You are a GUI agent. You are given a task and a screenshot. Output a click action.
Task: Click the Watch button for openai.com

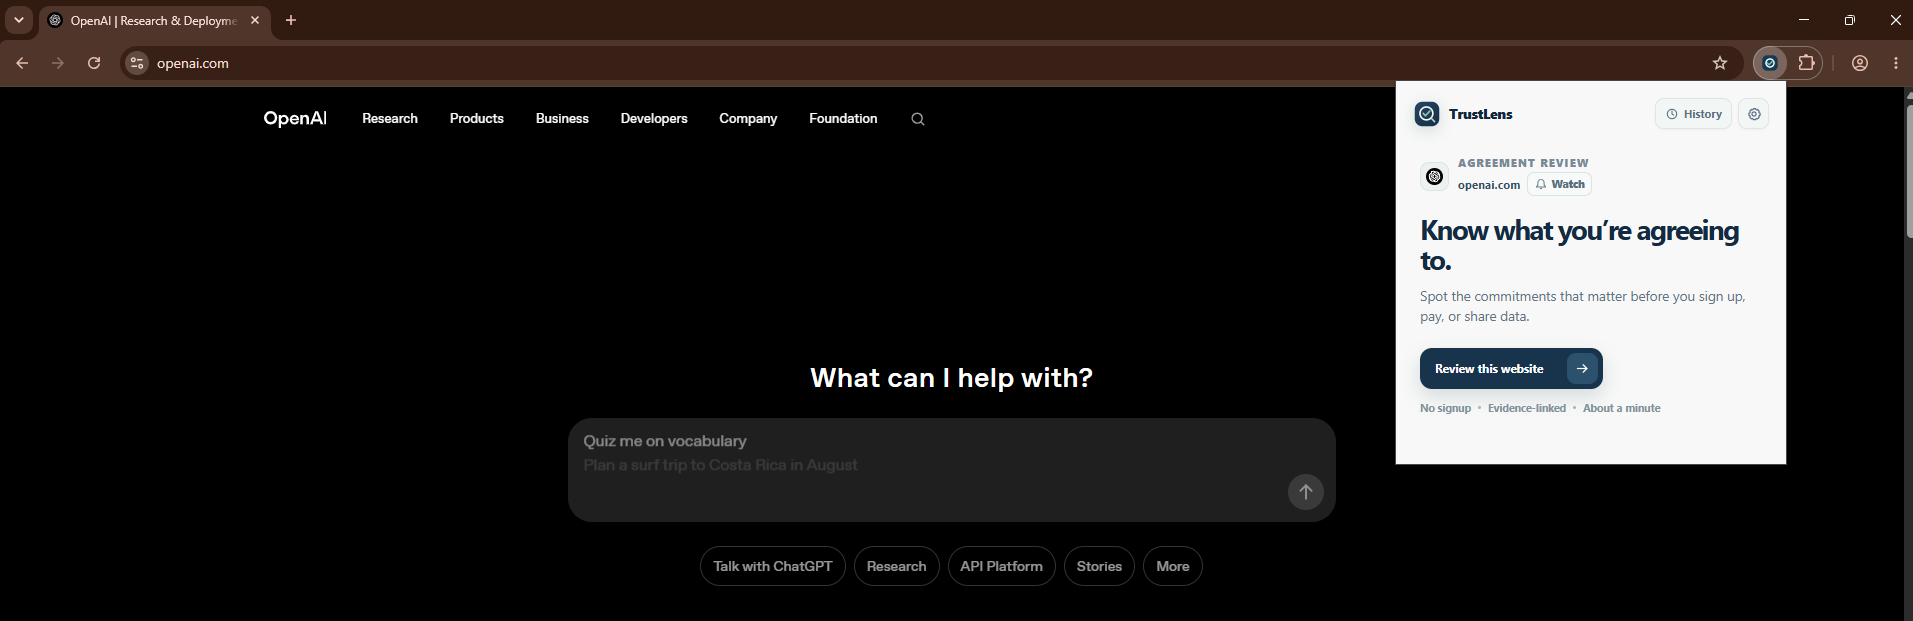click(1559, 184)
